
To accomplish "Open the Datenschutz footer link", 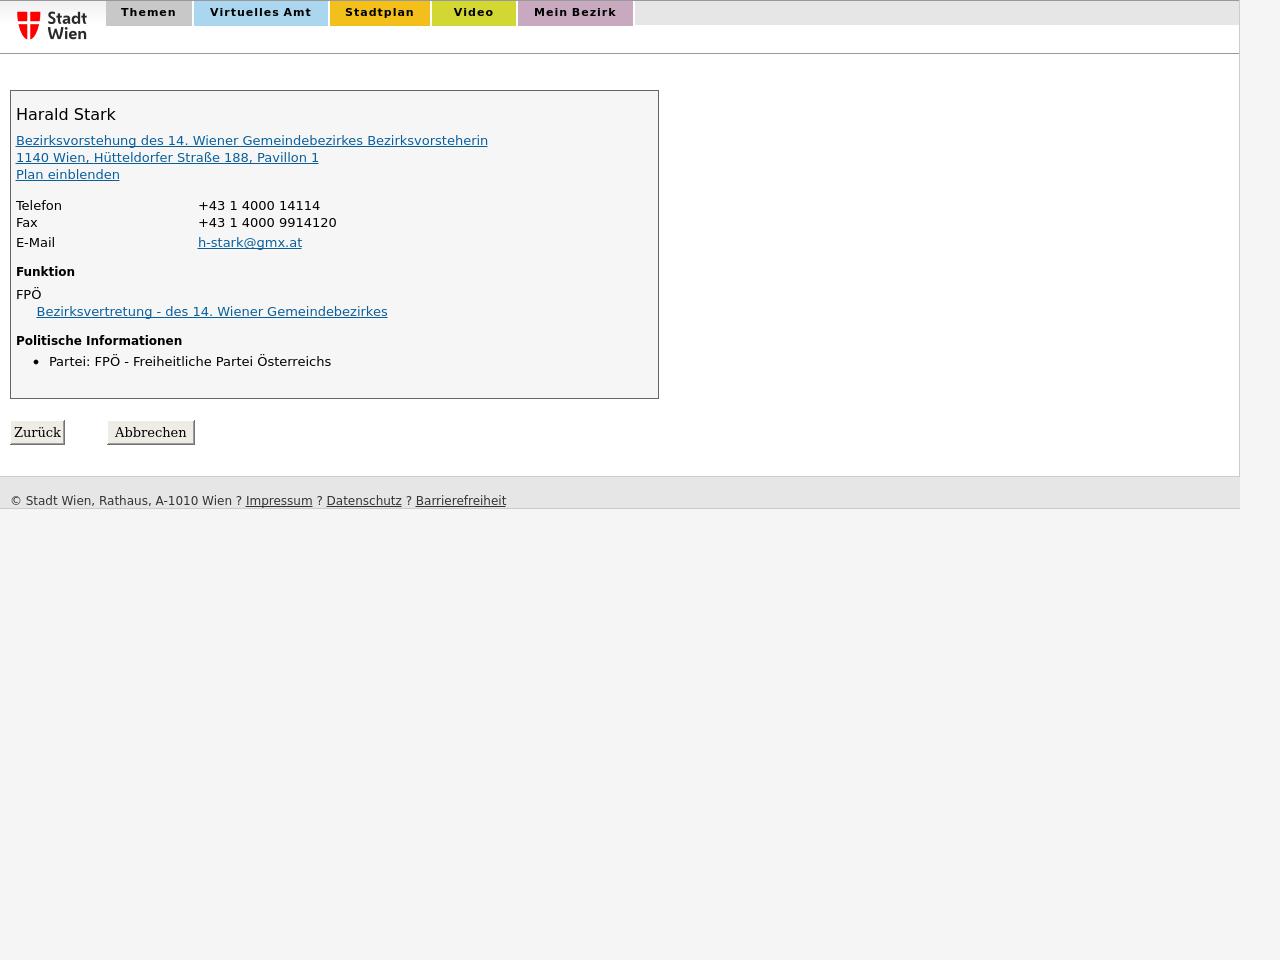I will (x=363, y=501).
